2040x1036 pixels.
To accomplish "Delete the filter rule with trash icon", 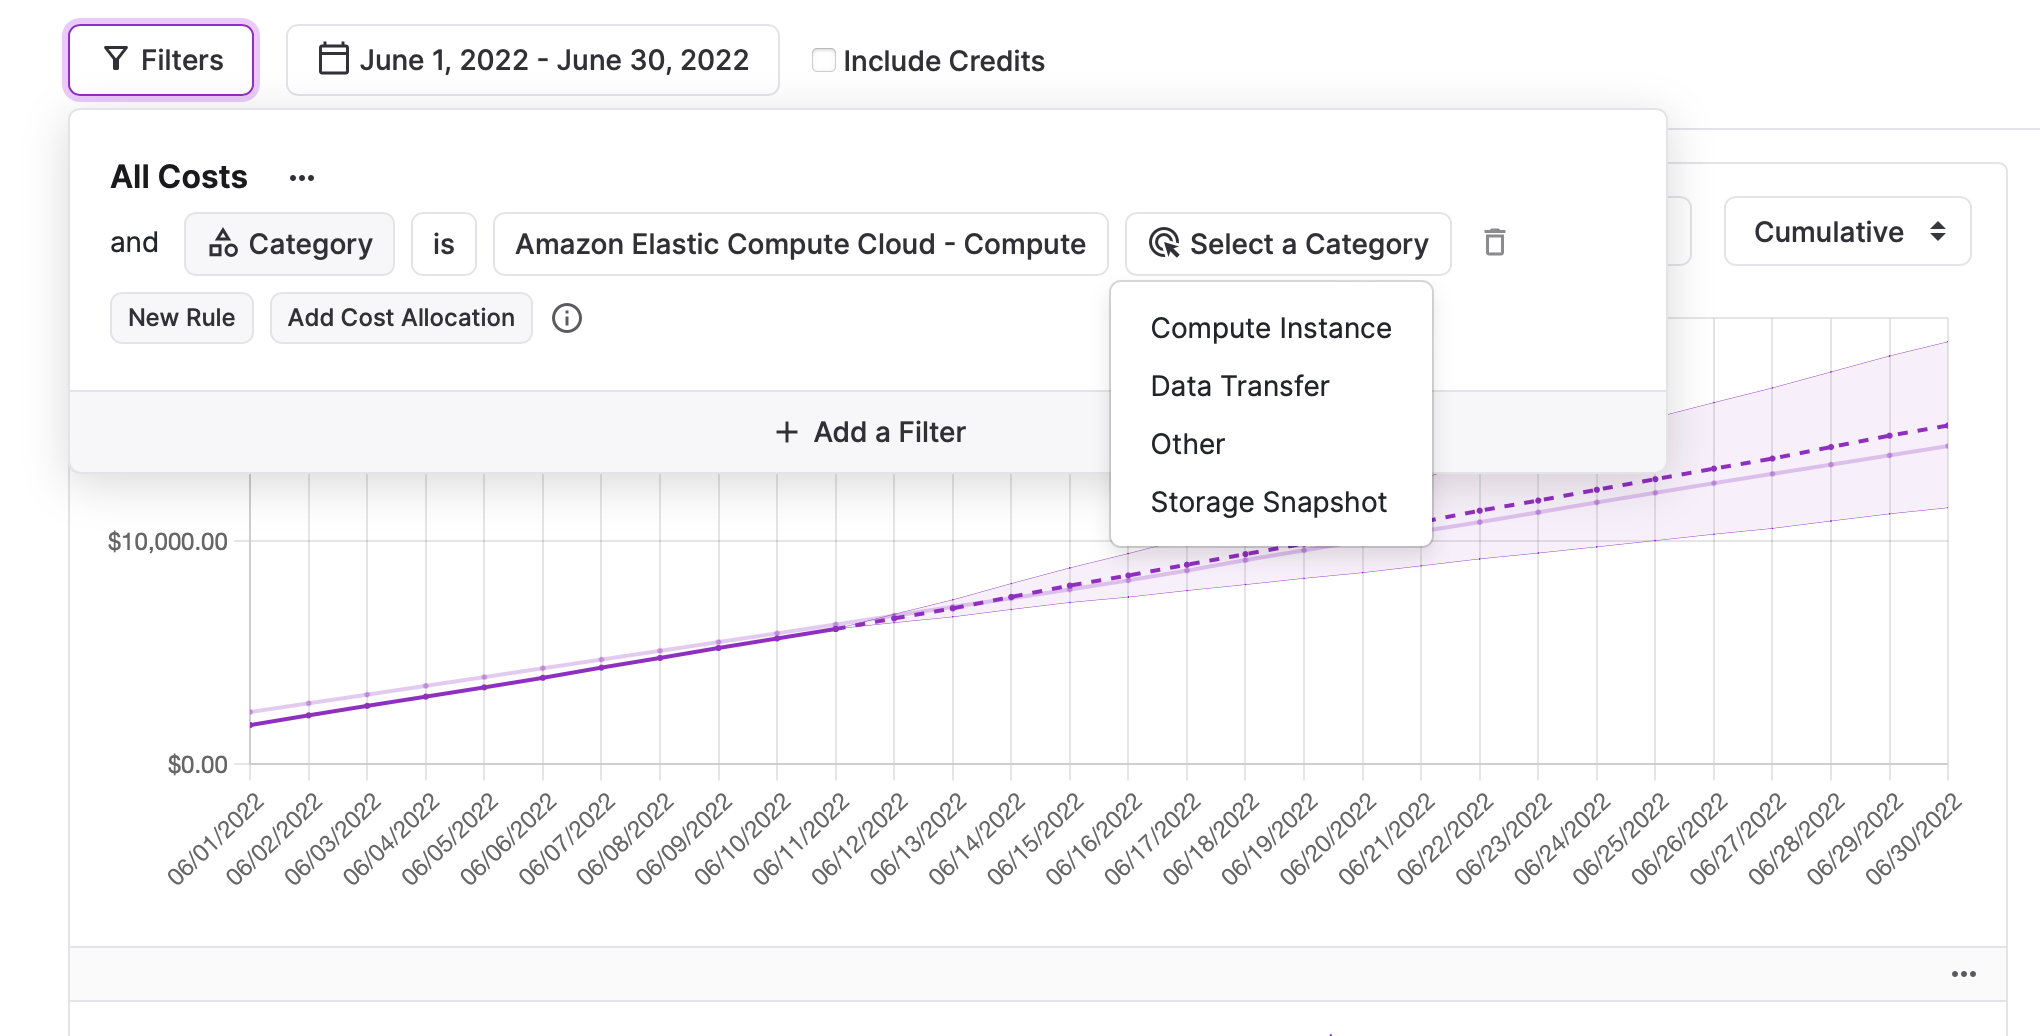I will pyautogui.click(x=1494, y=243).
